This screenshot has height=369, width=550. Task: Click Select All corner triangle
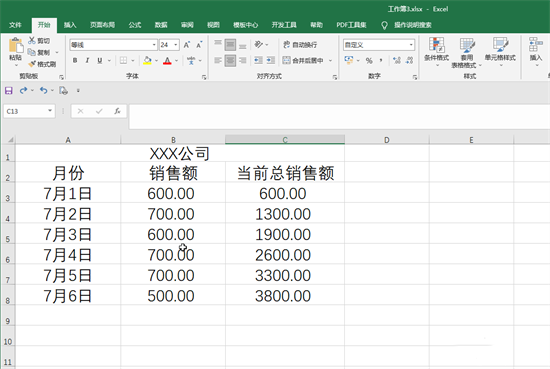tap(10, 140)
